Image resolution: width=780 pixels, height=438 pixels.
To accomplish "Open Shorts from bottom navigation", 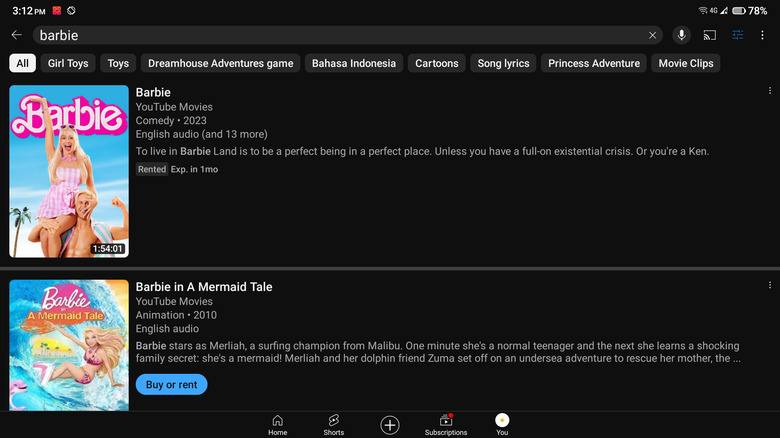I will pos(334,425).
